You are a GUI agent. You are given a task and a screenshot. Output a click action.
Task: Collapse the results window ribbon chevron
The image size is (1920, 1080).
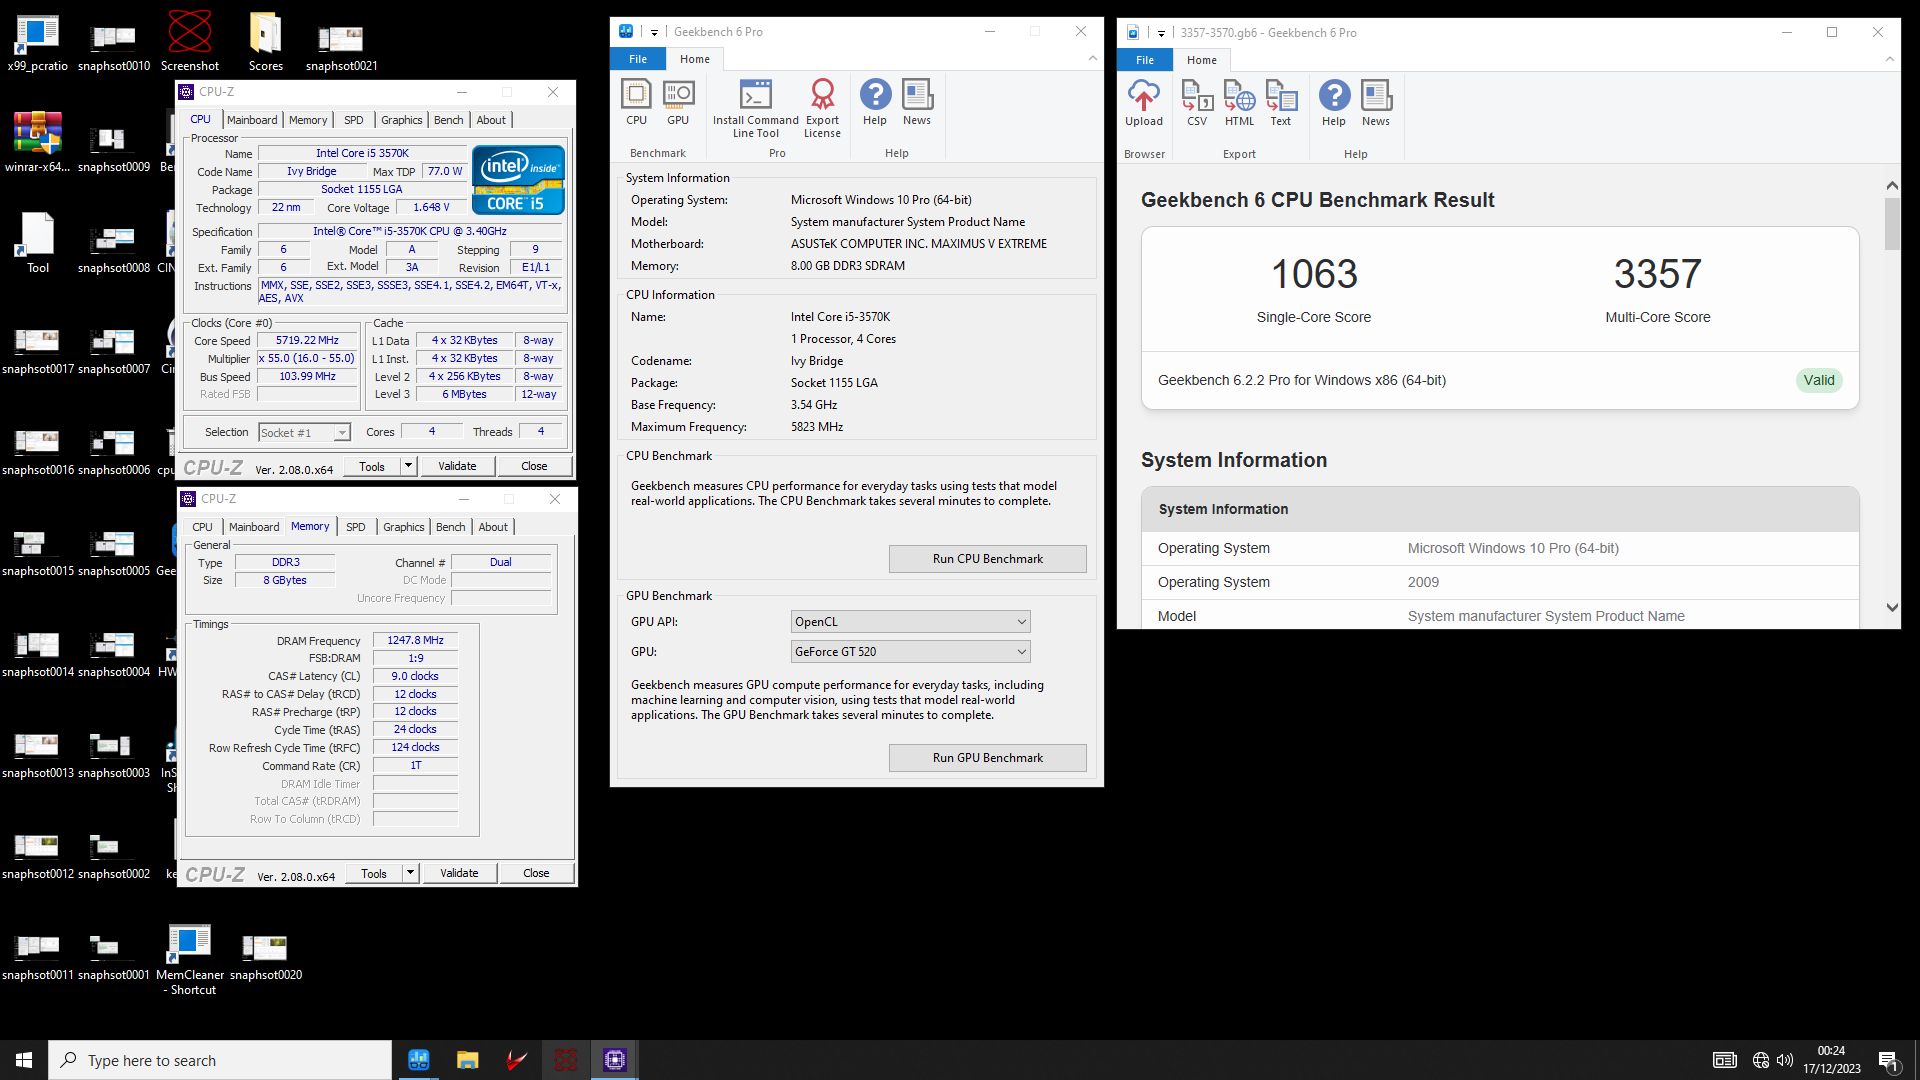pos(1889,60)
